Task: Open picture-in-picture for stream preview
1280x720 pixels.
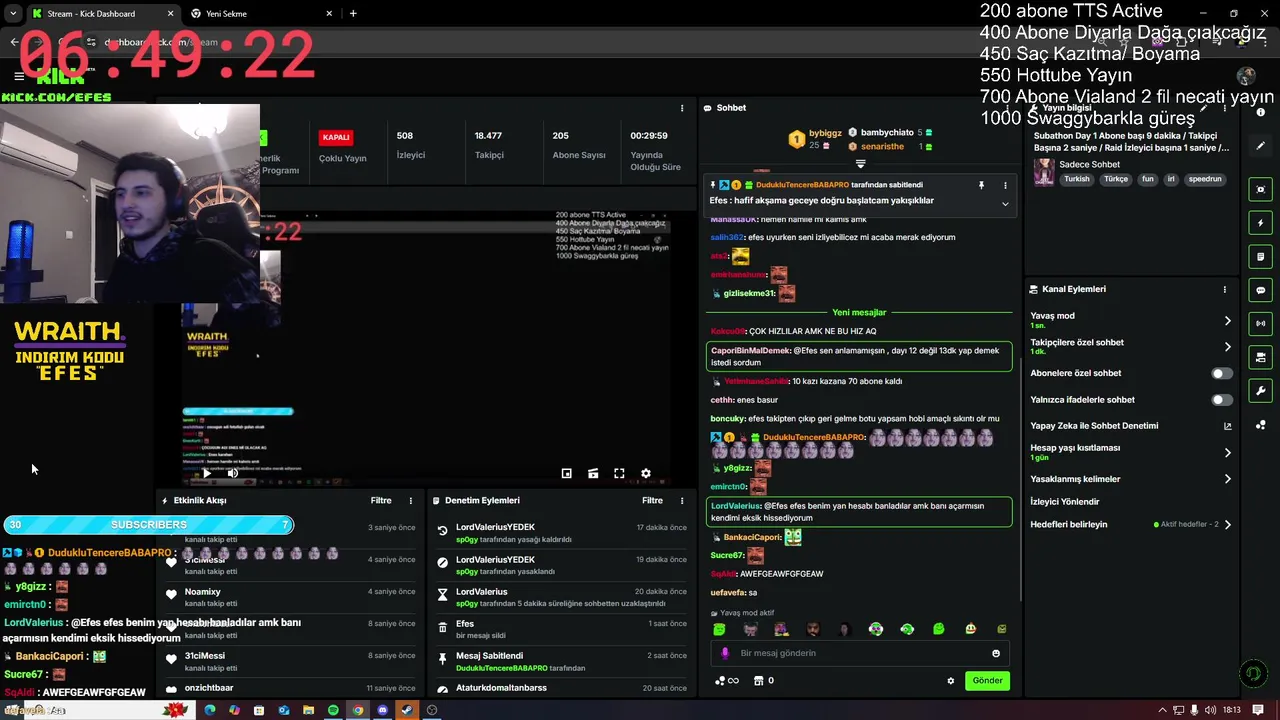Action: (566, 473)
